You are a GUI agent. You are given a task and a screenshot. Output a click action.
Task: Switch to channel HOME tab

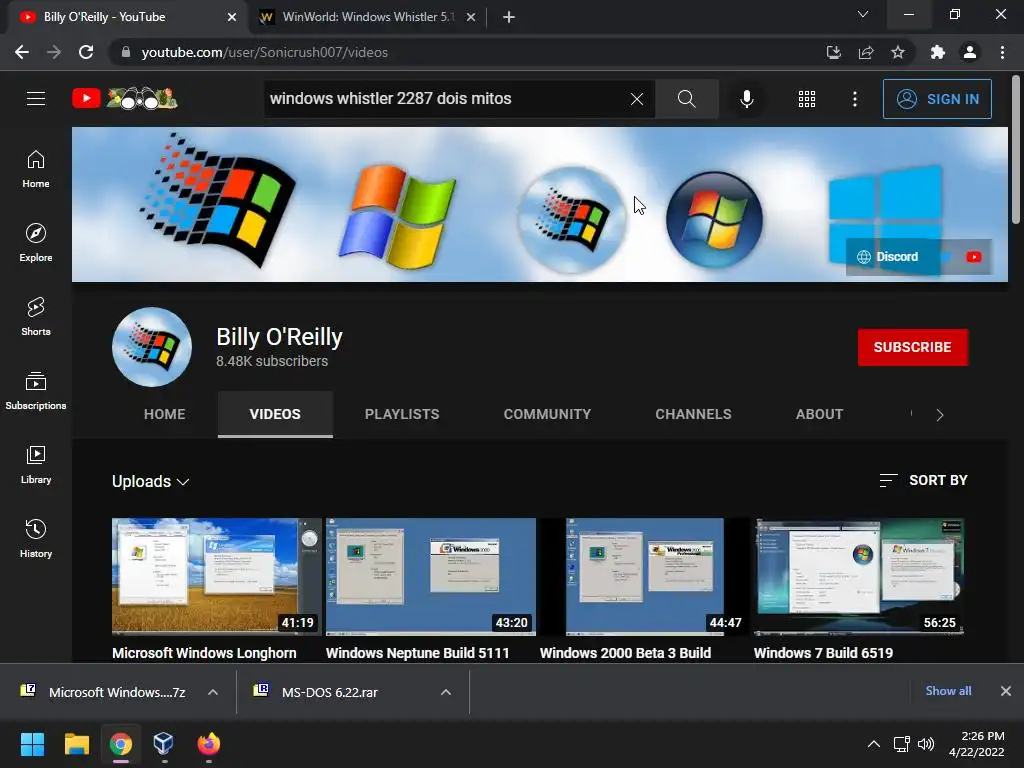[165, 414]
